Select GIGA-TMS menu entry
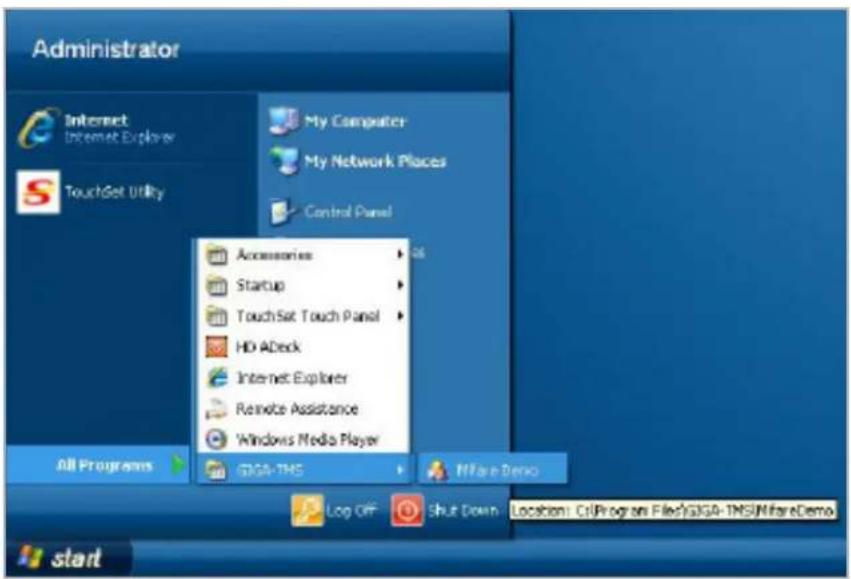 click(303, 470)
